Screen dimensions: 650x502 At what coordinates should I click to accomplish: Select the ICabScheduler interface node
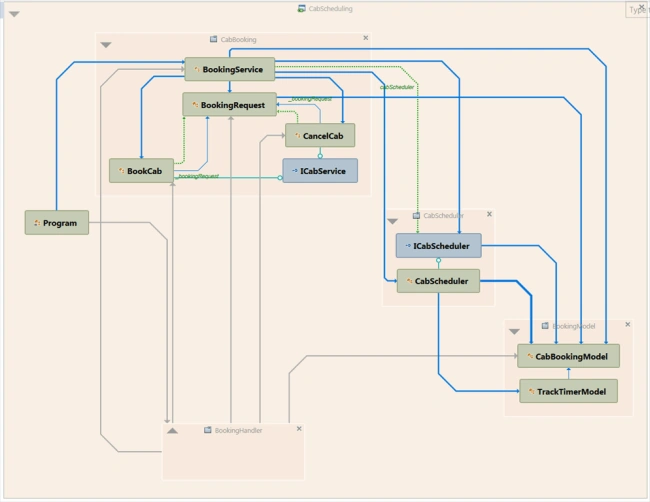[x=439, y=246]
